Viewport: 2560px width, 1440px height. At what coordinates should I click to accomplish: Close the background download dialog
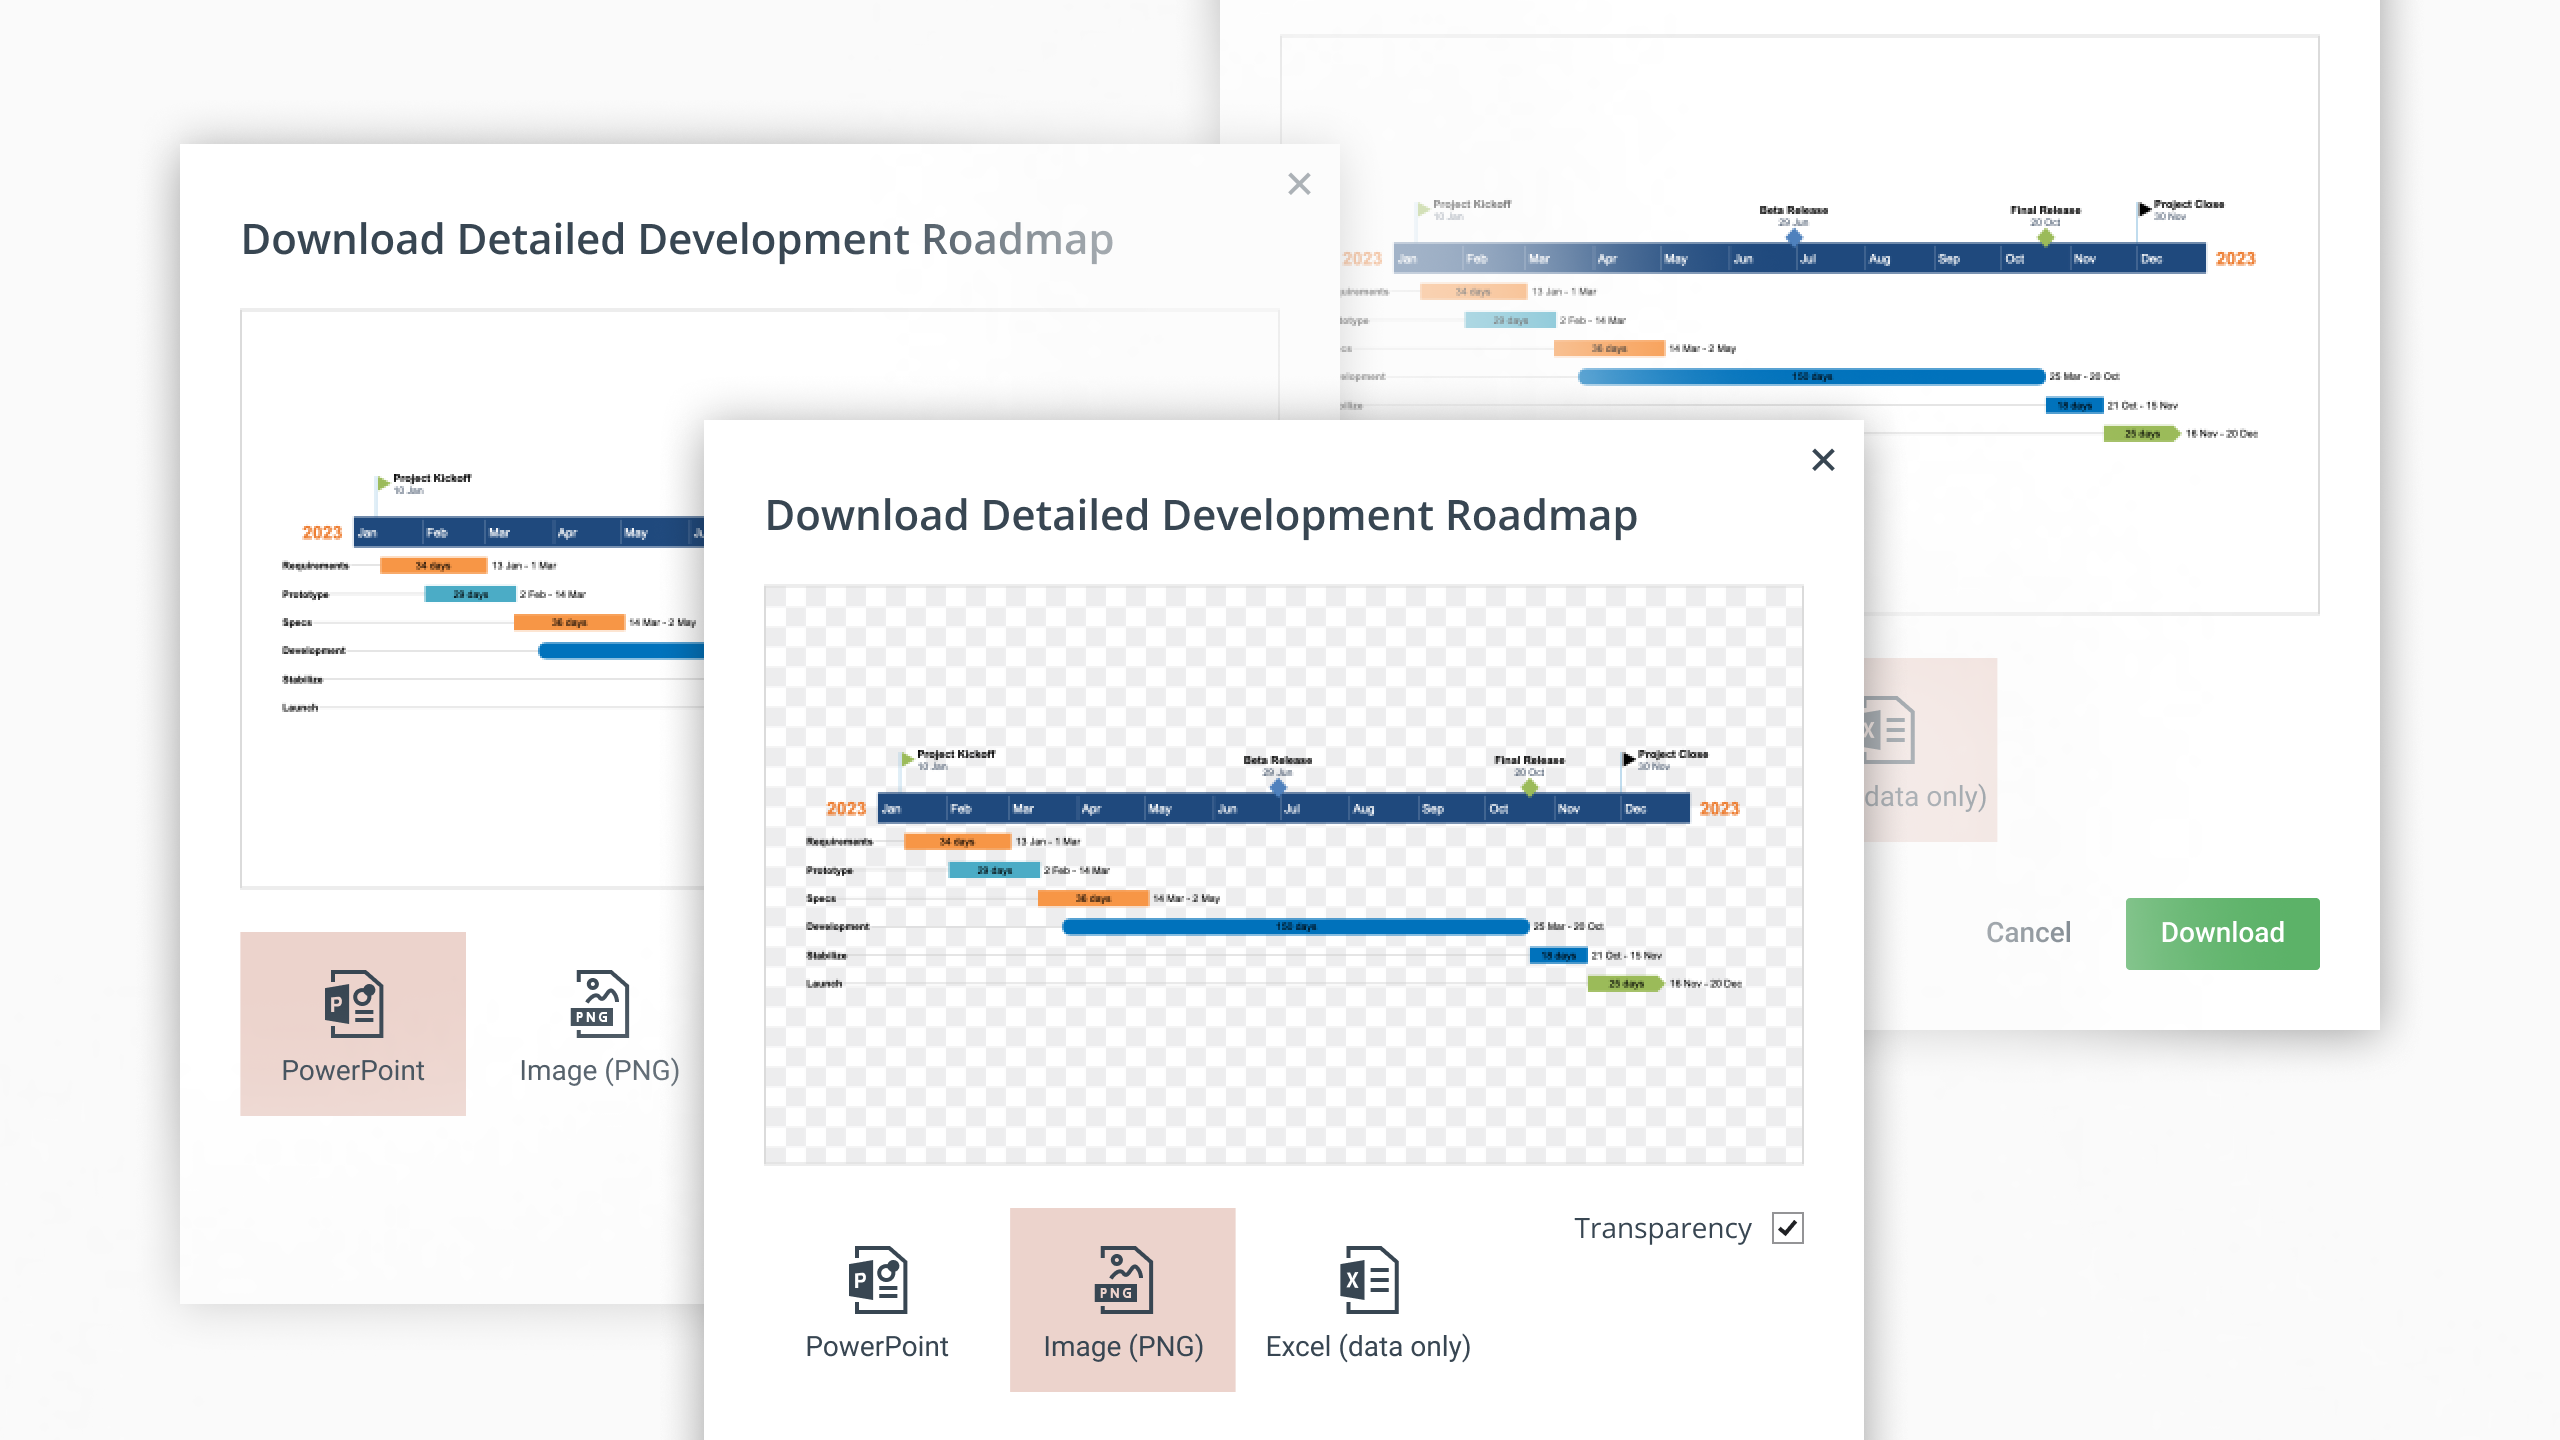(1299, 183)
